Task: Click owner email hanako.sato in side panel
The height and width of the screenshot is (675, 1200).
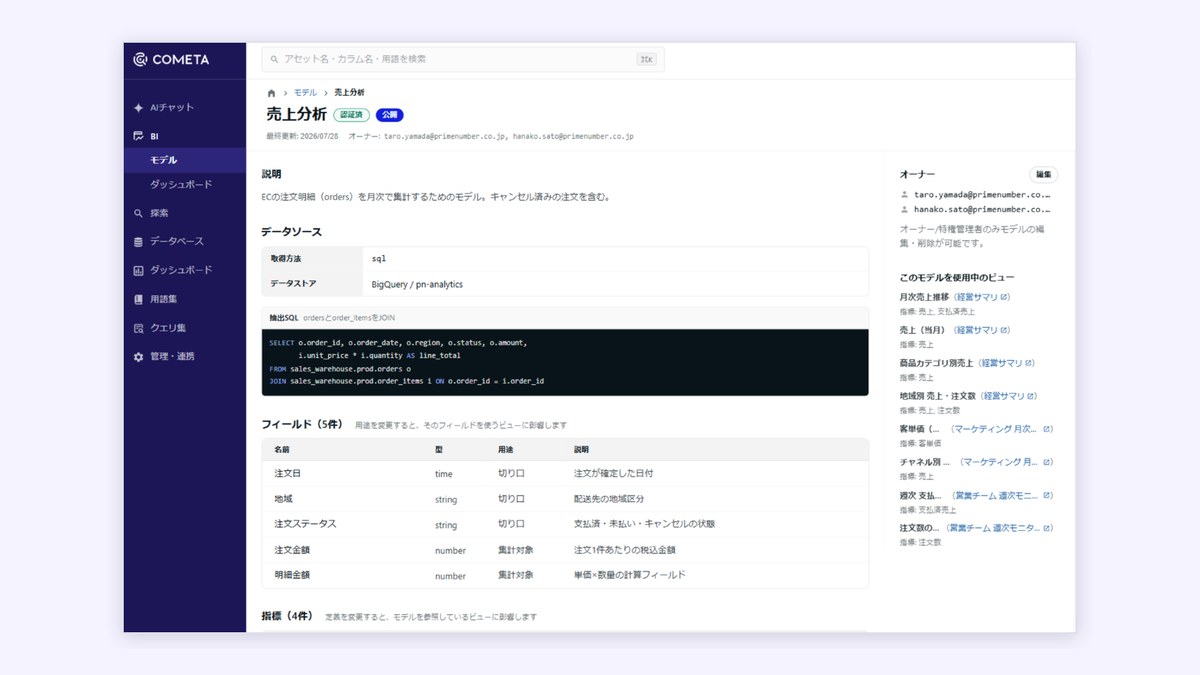Action: pyautogui.click(x=983, y=210)
